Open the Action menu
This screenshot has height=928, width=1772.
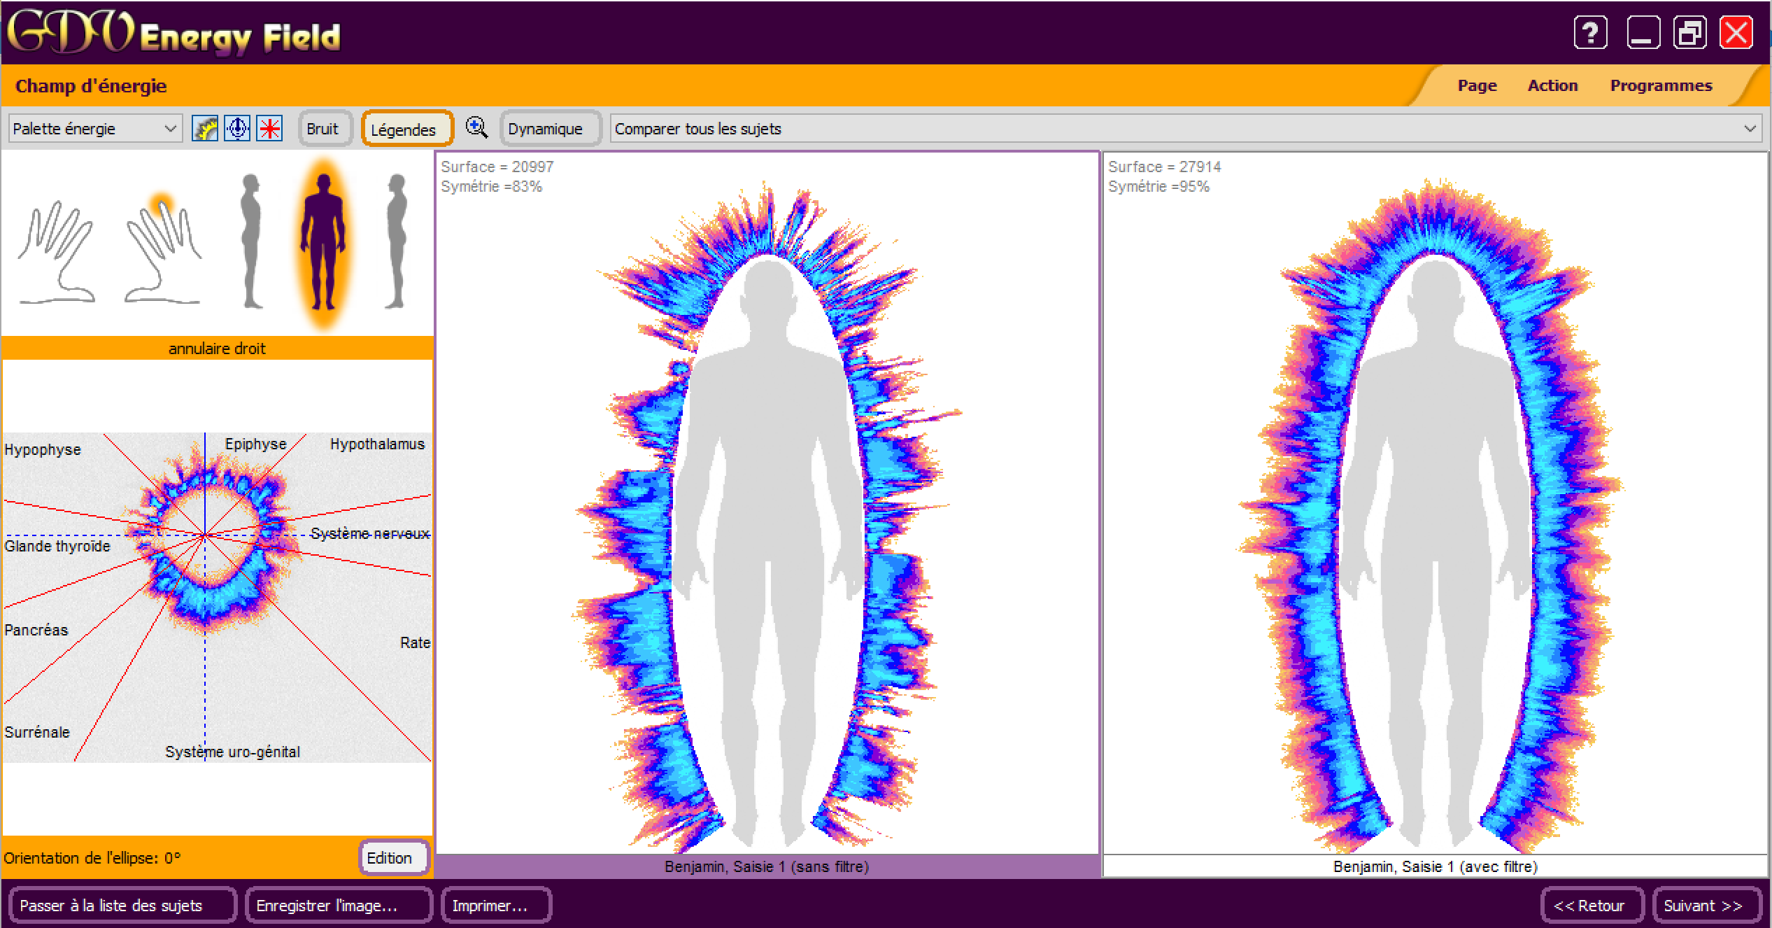click(1552, 86)
